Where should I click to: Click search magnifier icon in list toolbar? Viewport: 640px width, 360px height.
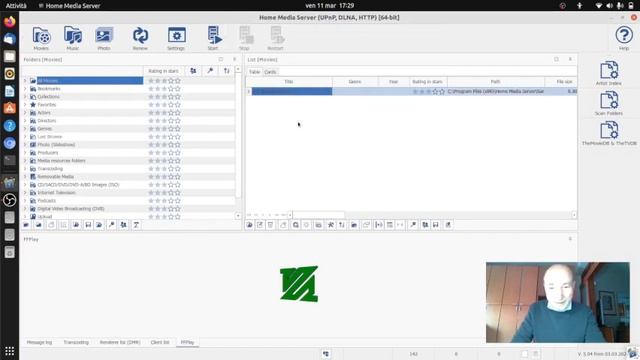296,225
